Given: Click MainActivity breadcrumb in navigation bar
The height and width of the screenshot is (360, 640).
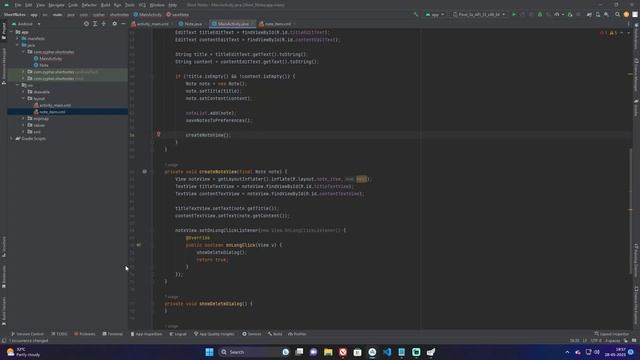Looking at the screenshot, I should (148, 14).
